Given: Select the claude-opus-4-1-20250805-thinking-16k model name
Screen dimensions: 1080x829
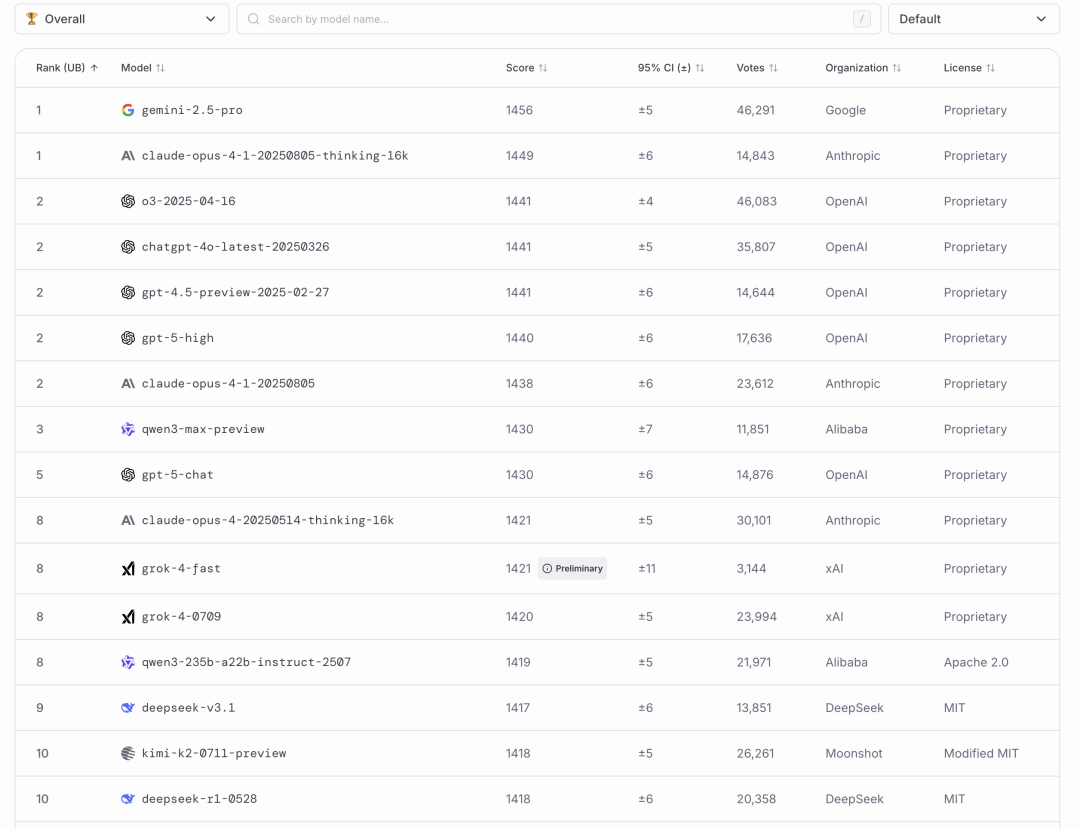Looking at the screenshot, I should tap(275, 156).
